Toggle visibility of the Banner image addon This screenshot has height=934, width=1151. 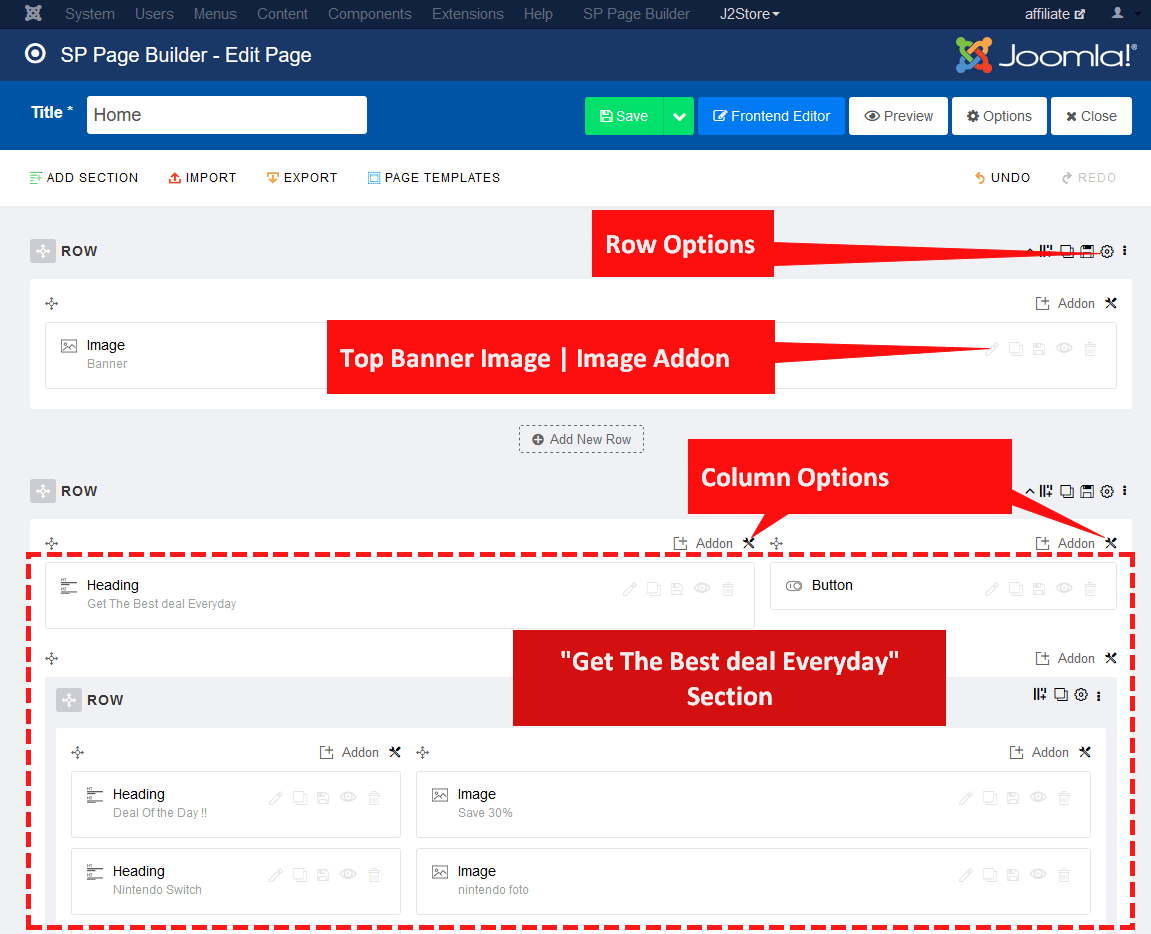(1064, 349)
